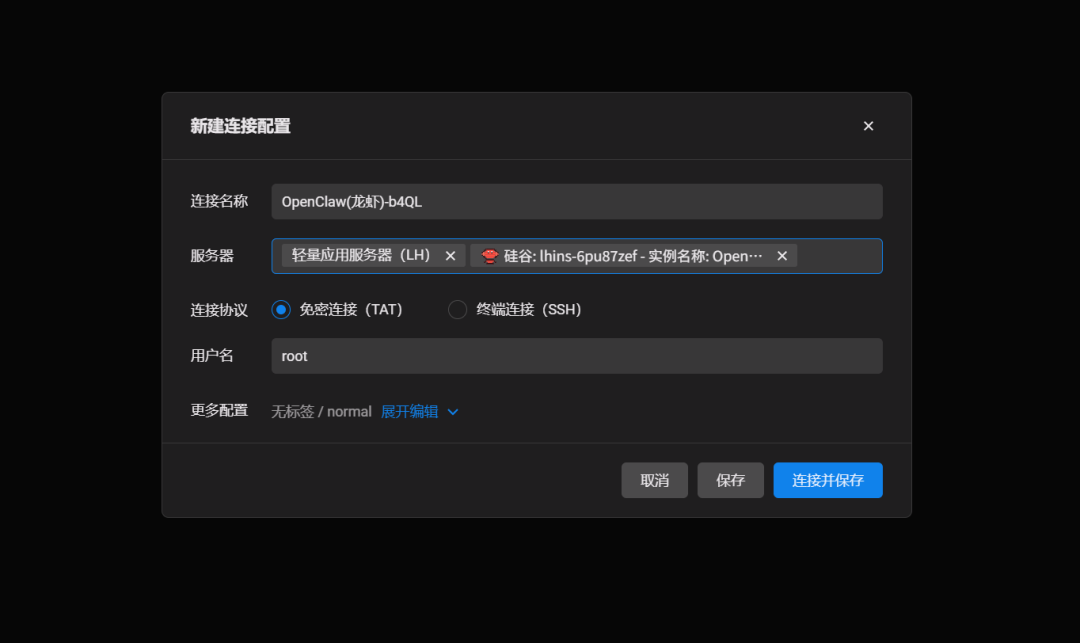
Task: Click the 连接协议 field label
Action: click(219, 310)
